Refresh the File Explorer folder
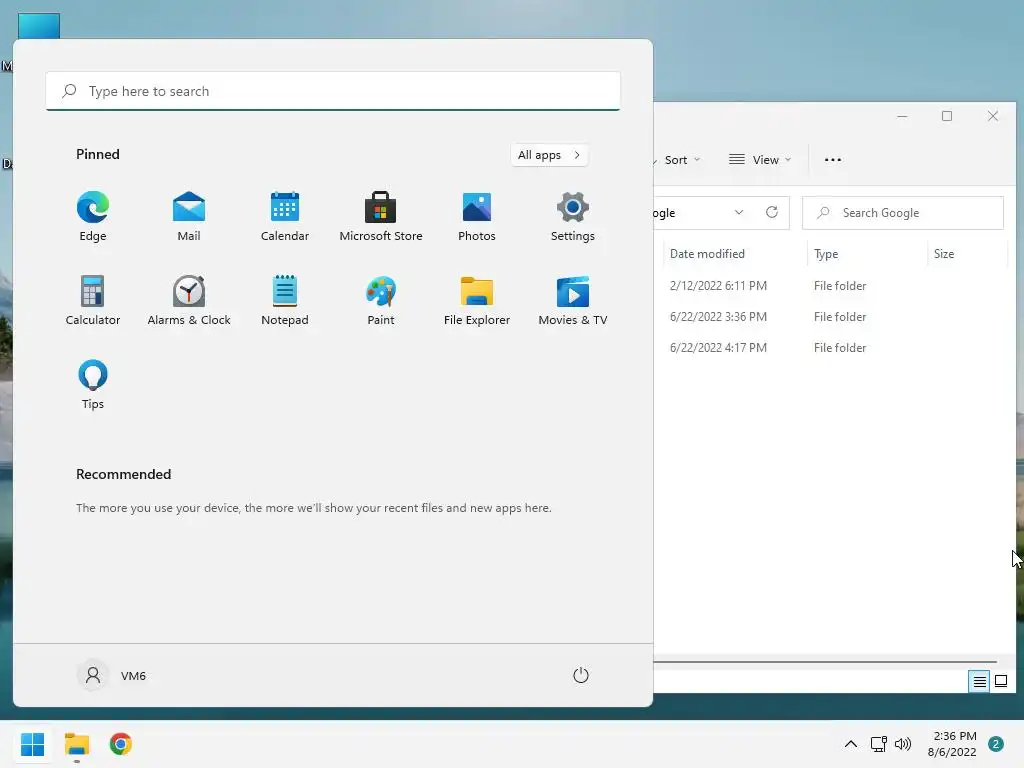This screenshot has width=1024, height=768. 772,212
